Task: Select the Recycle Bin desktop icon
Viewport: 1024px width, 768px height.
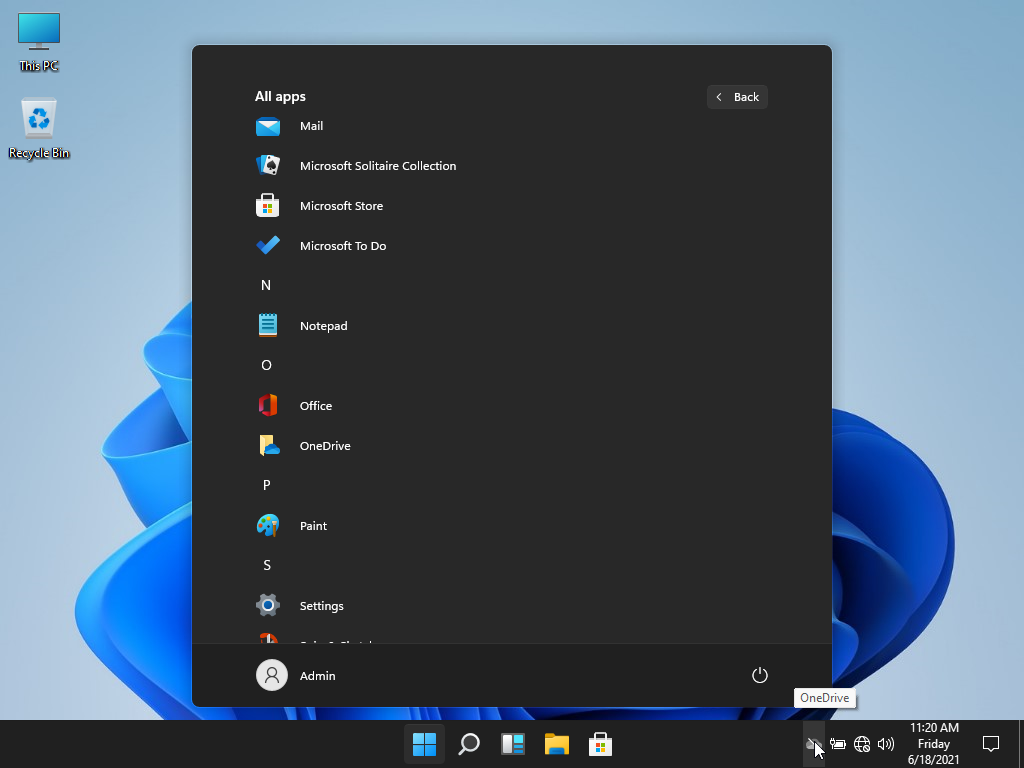Action: pos(39,129)
